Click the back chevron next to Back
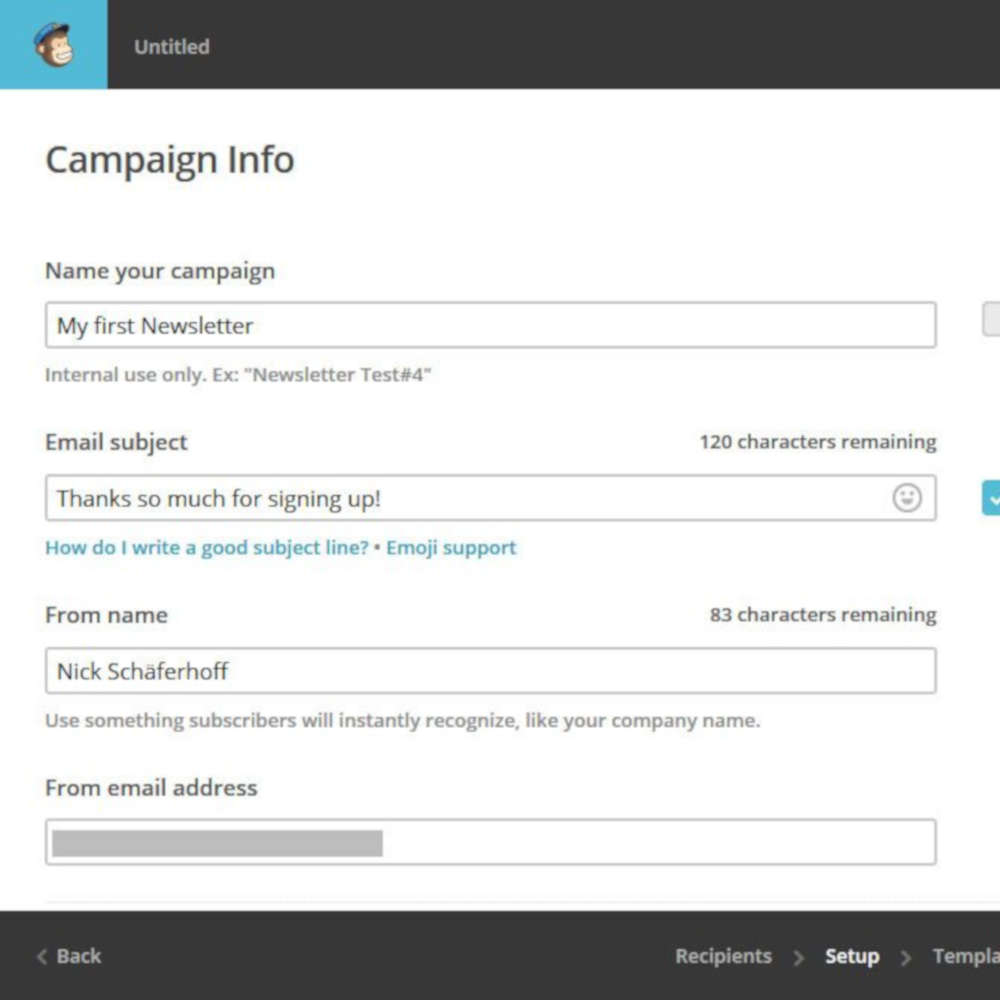 (41, 956)
